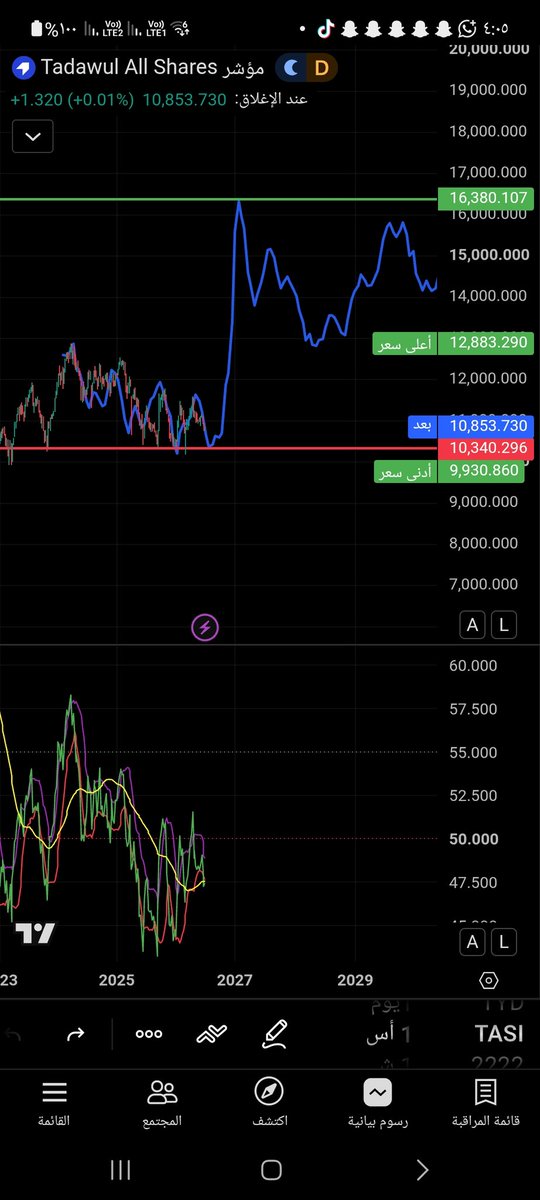Tap the Android back button

(422, 1170)
